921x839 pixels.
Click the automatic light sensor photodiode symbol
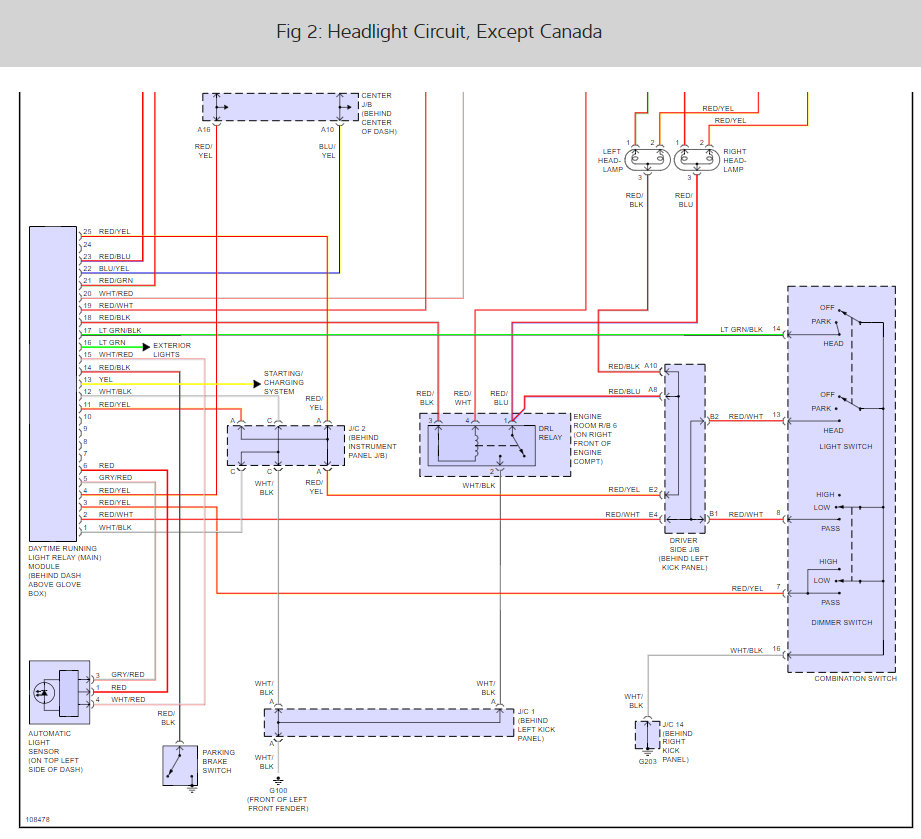44,693
